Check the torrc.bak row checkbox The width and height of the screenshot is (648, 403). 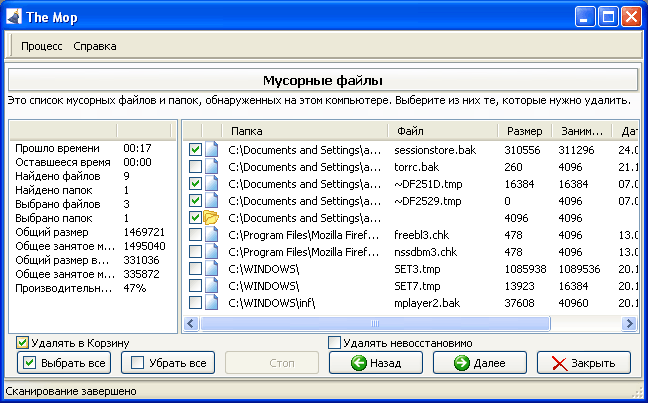tap(195, 167)
